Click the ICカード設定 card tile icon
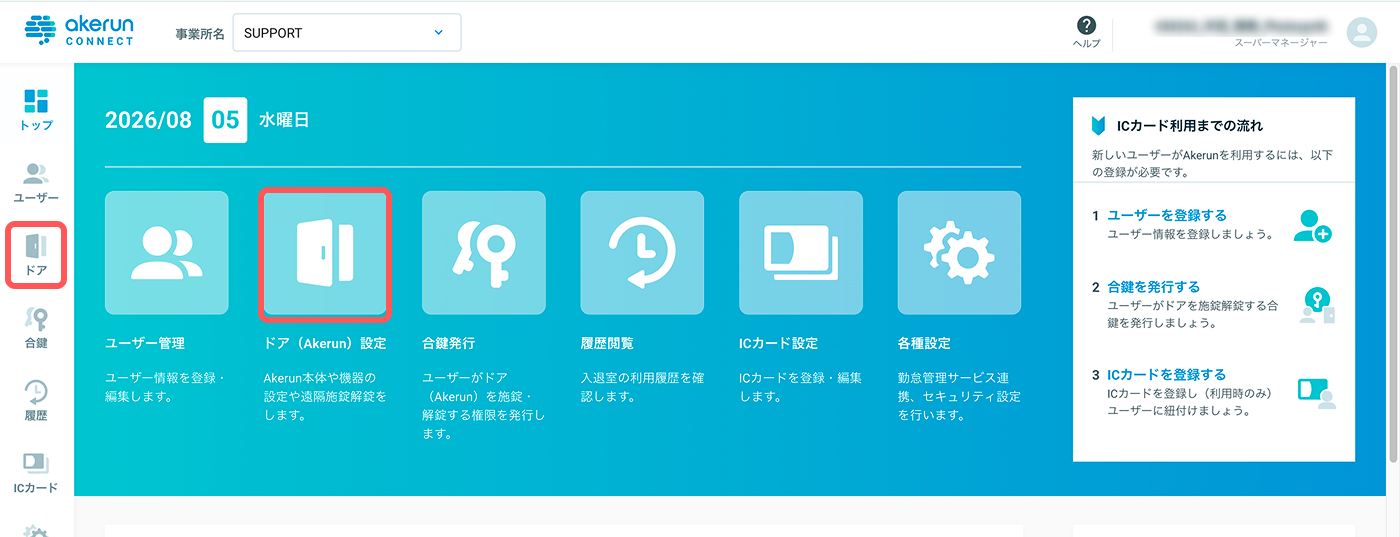 click(801, 253)
